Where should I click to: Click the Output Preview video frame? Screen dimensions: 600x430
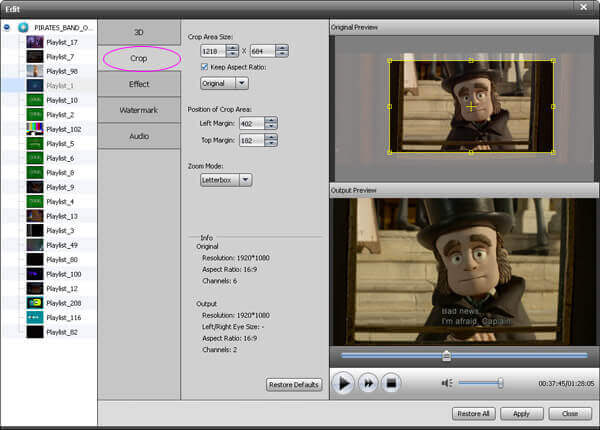coord(465,272)
